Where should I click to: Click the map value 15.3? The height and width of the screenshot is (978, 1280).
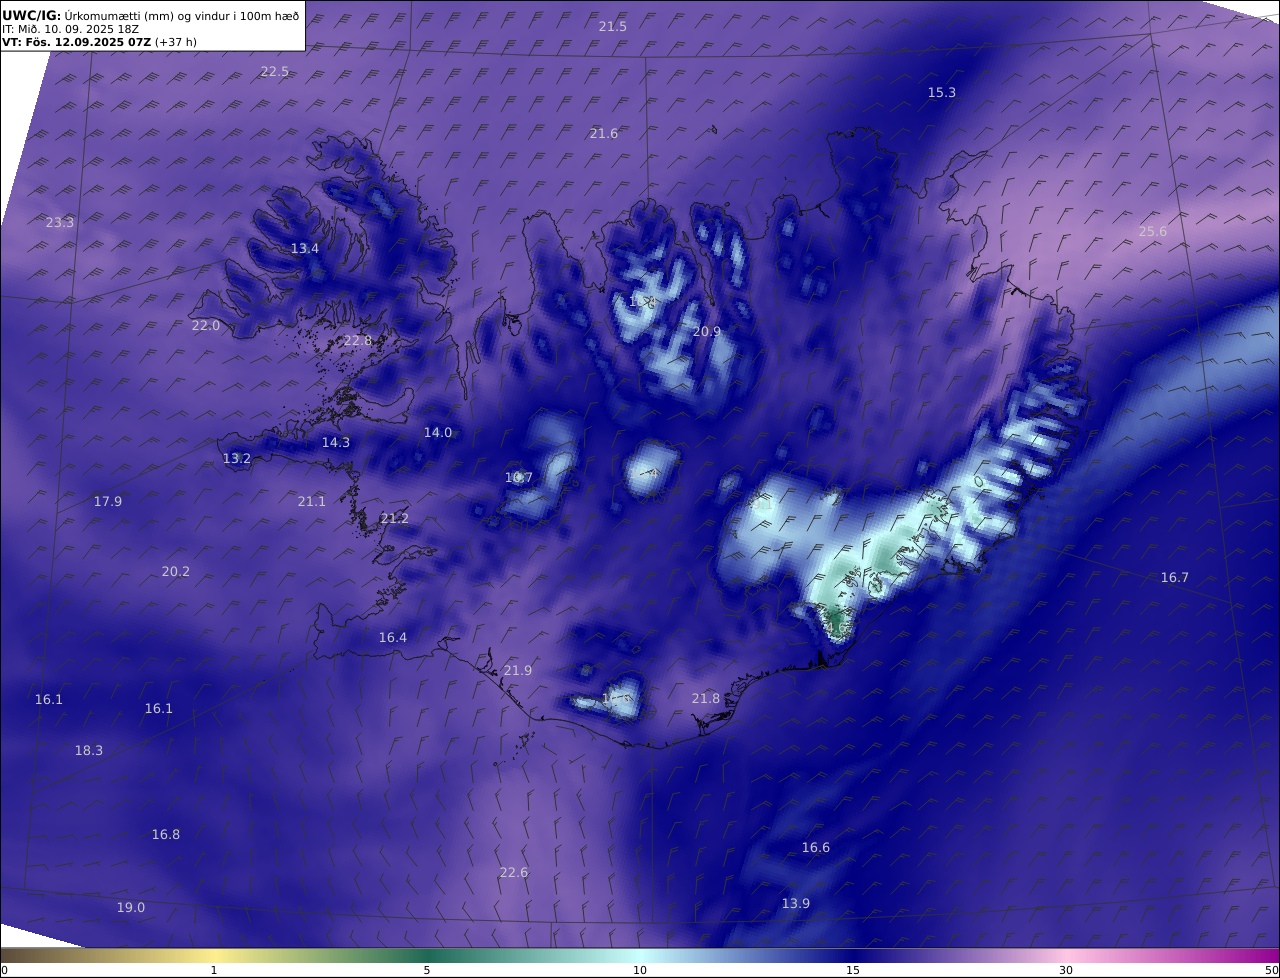[942, 92]
